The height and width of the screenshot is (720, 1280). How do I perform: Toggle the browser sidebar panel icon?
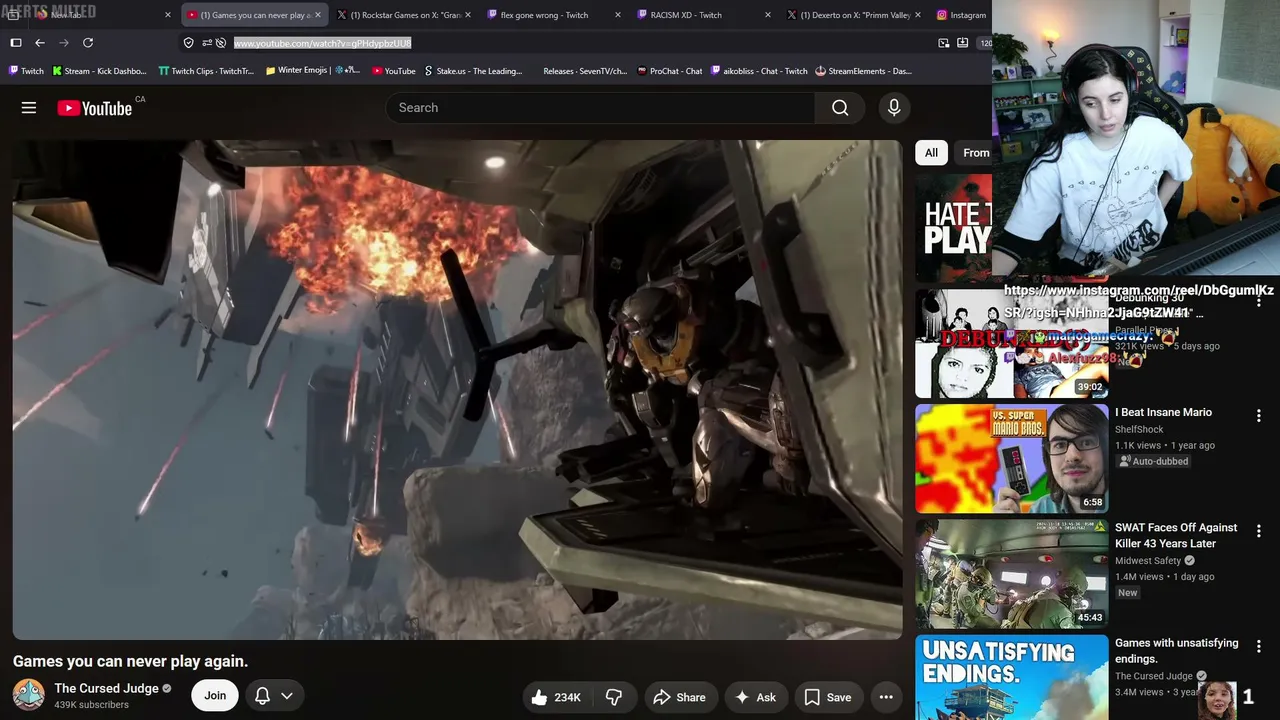pyautogui.click(x=16, y=43)
